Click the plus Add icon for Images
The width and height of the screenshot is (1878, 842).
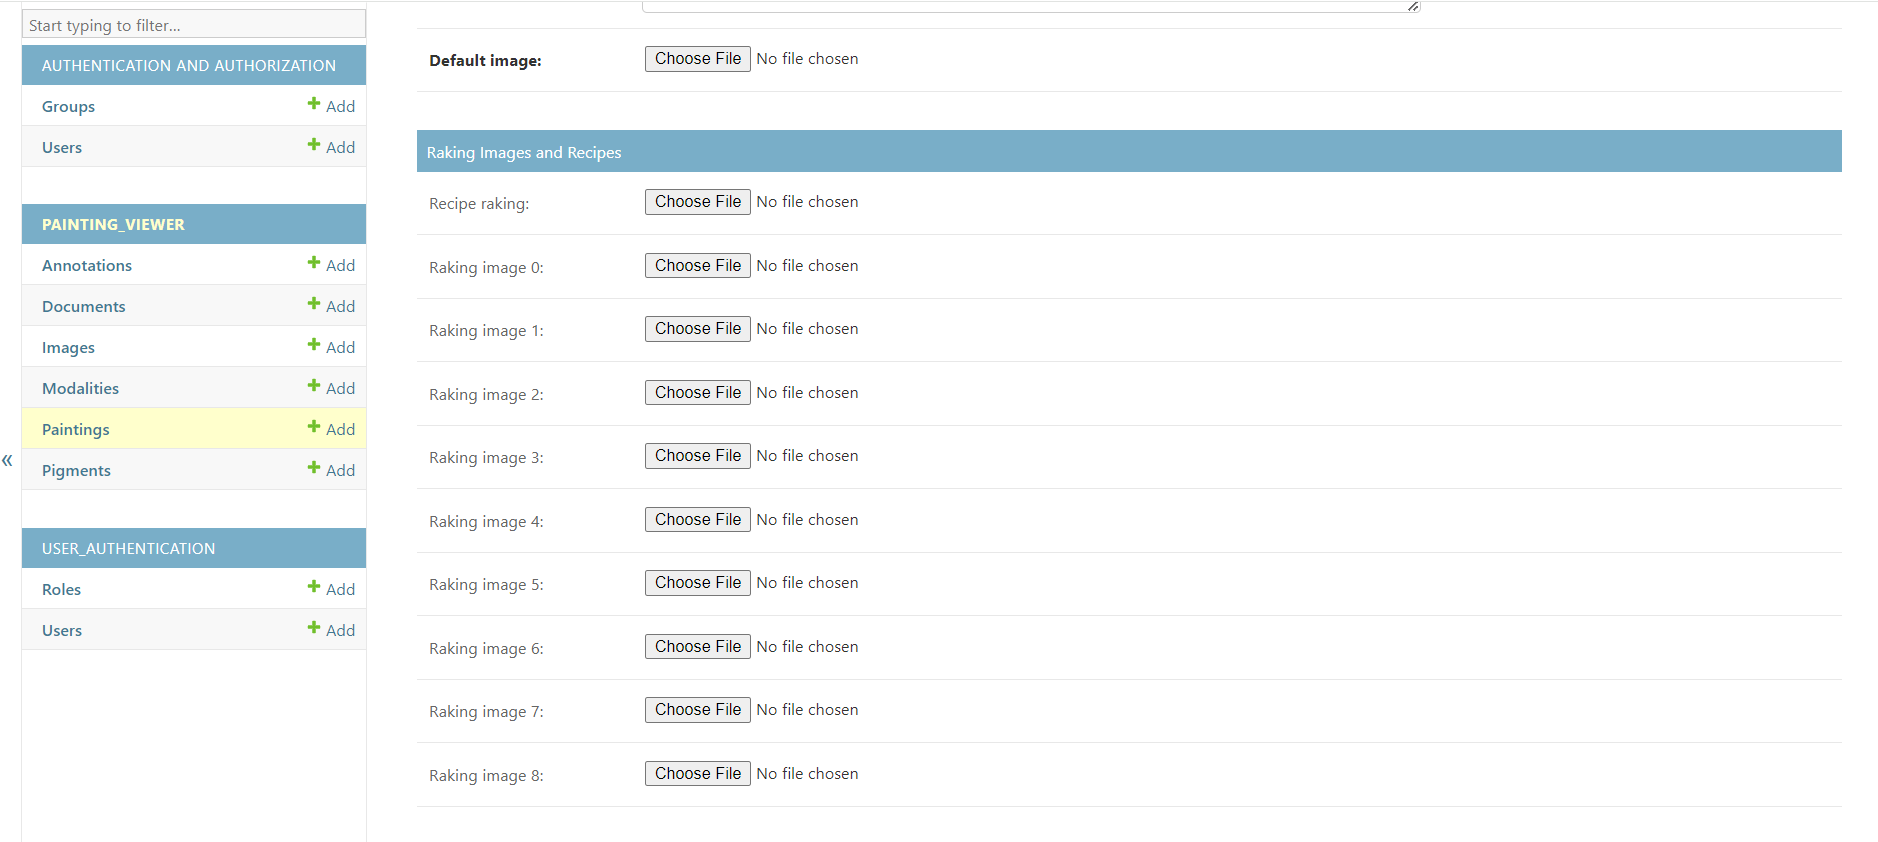click(314, 345)
